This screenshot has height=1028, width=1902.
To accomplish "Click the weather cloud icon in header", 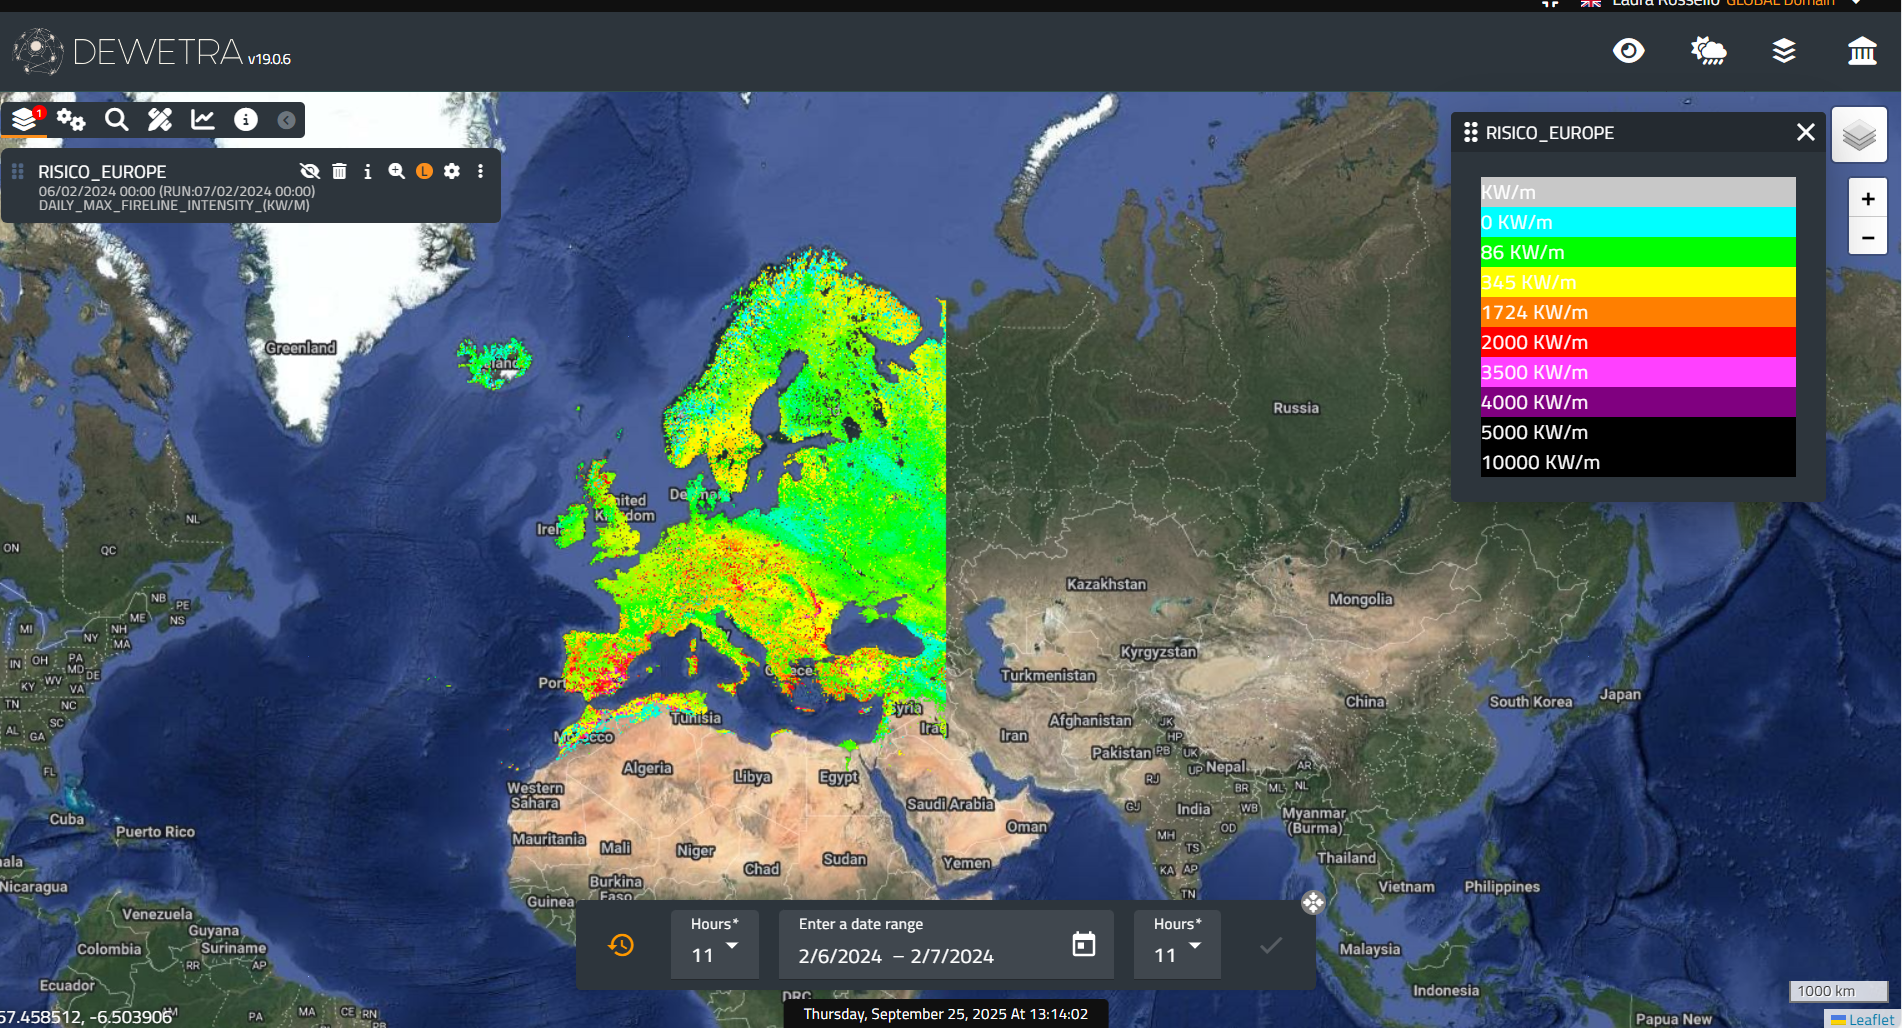I will 1708,51.
